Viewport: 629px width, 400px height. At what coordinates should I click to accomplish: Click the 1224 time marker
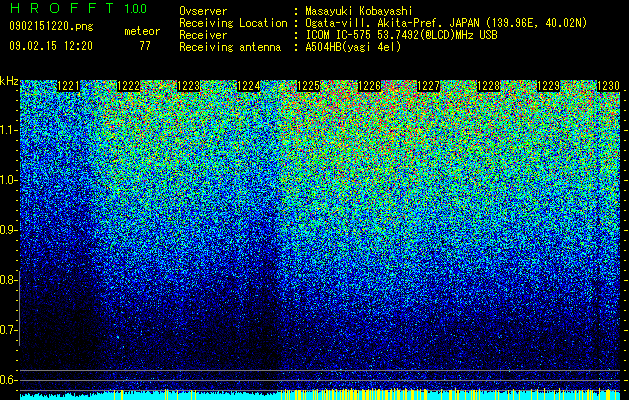[249, 86]
